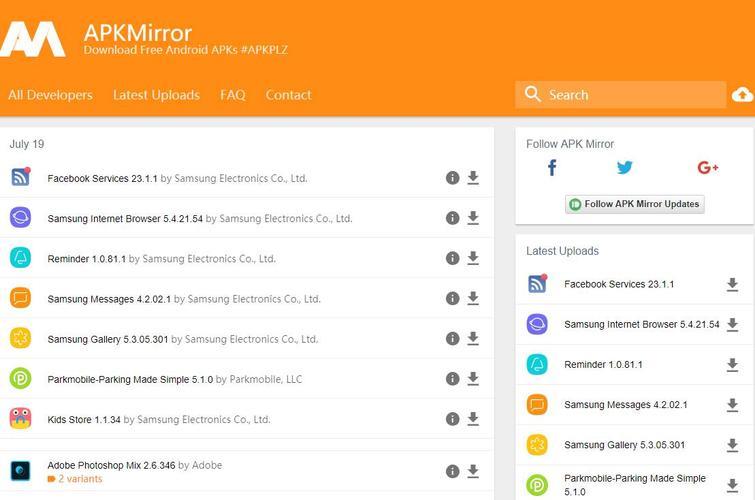This screenshot has width=755, height=500.
Task: Click the search magnifier icon
Action: point(533,94)
